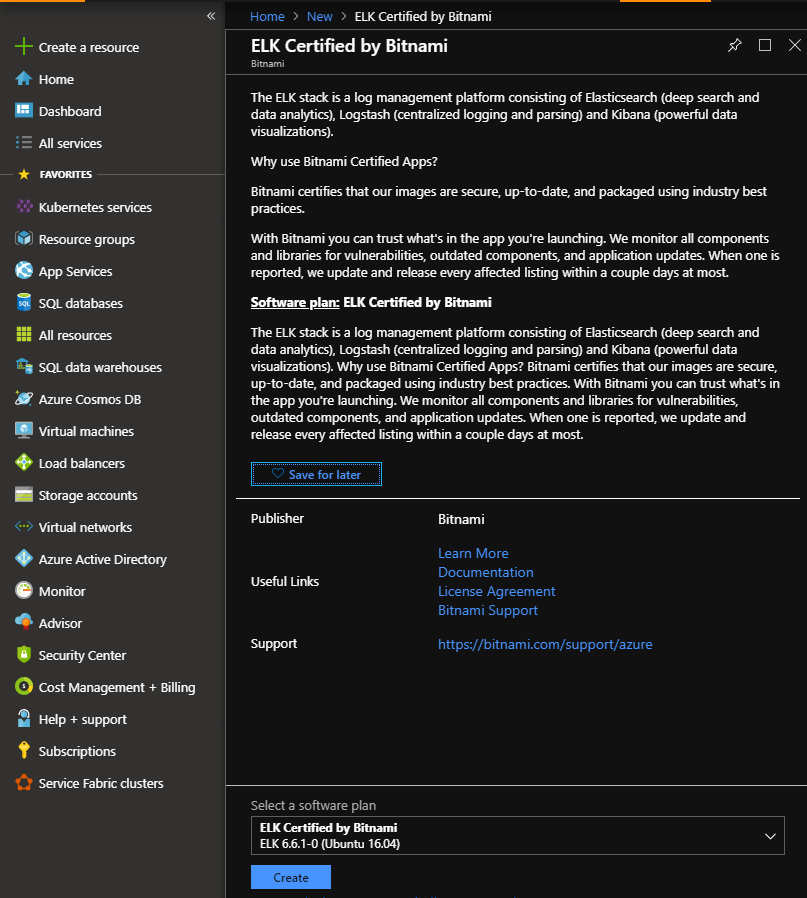Viewport: 807px width, 898px height.
Task: Maximize the ELK Certified blade
Action: [765, 45]
